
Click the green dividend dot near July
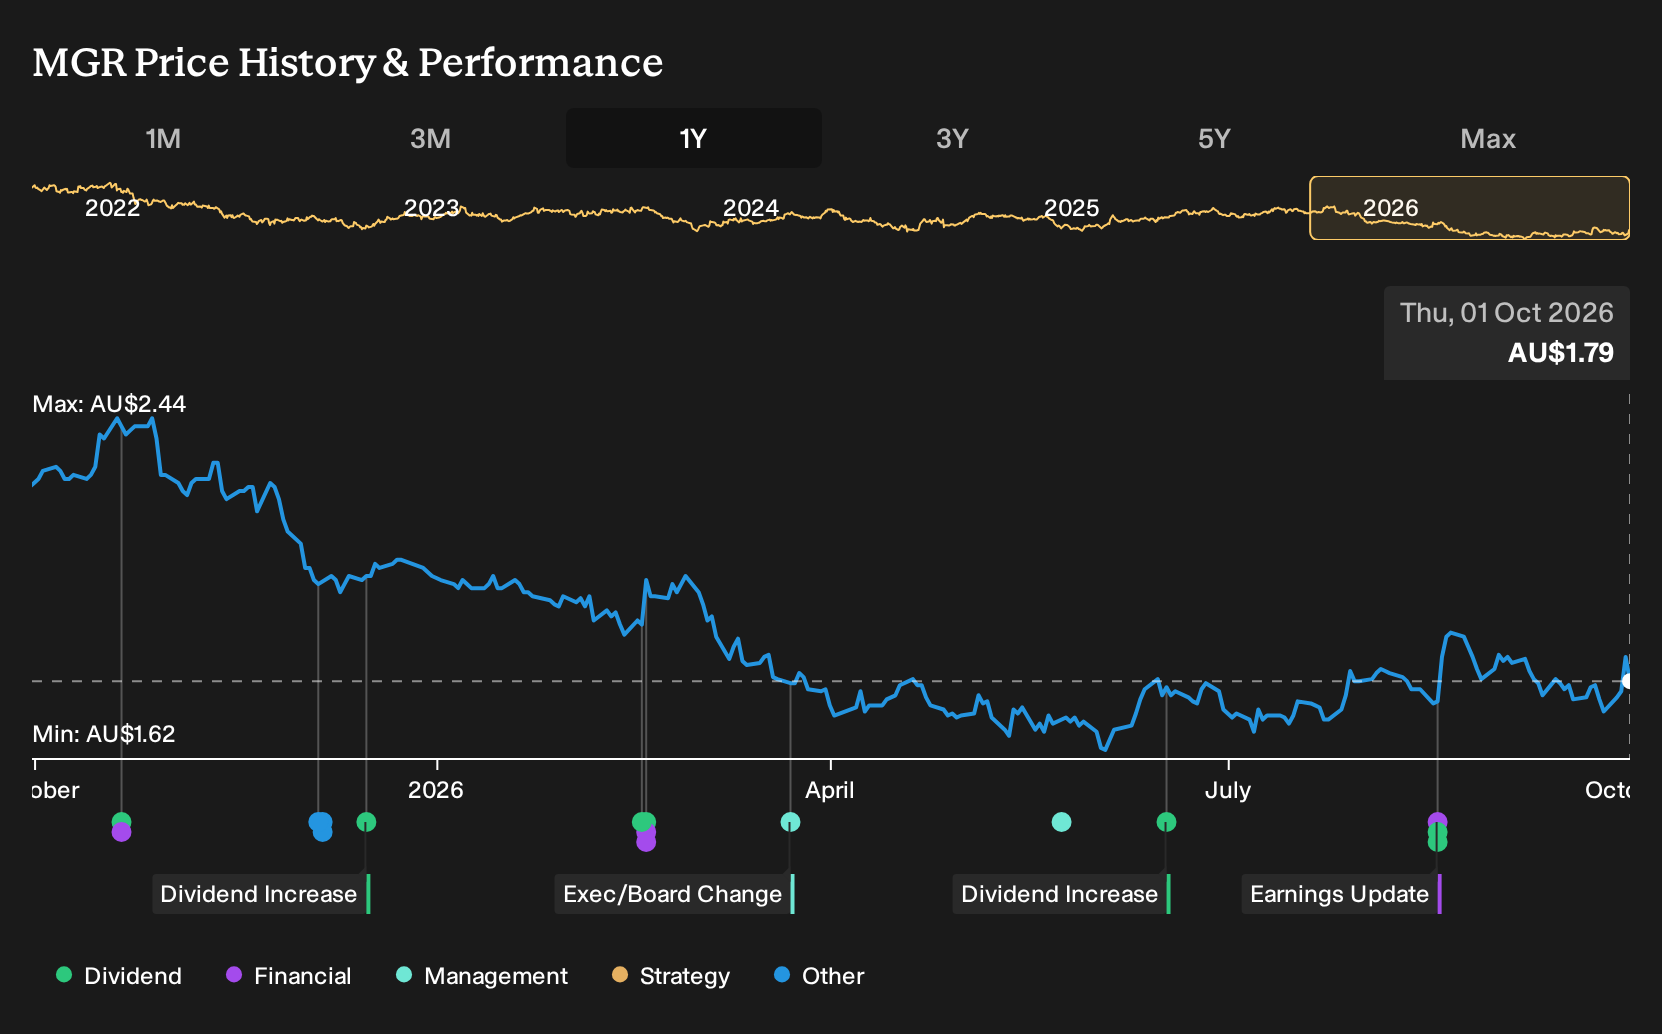(1166, 822)
